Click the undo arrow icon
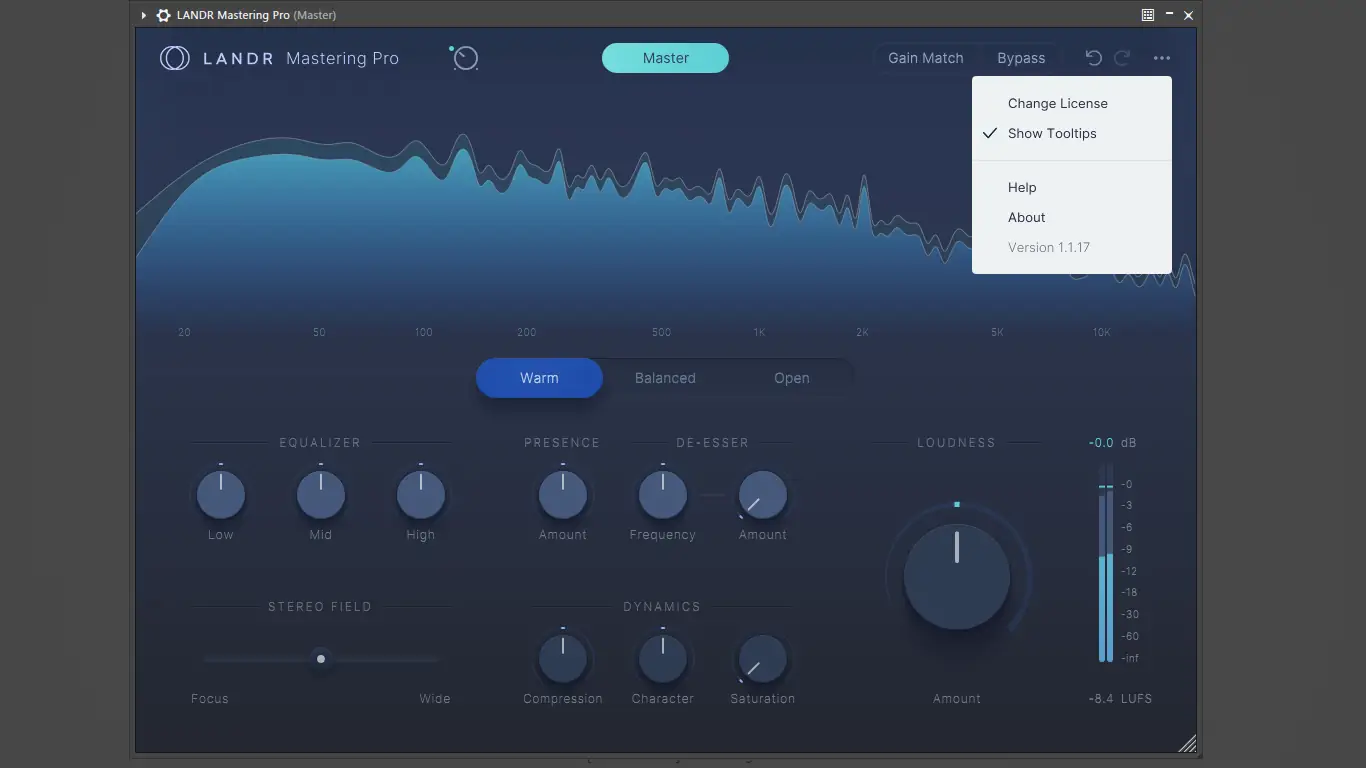This screenshot has height=768, width=1366. tap(1094, 58)
